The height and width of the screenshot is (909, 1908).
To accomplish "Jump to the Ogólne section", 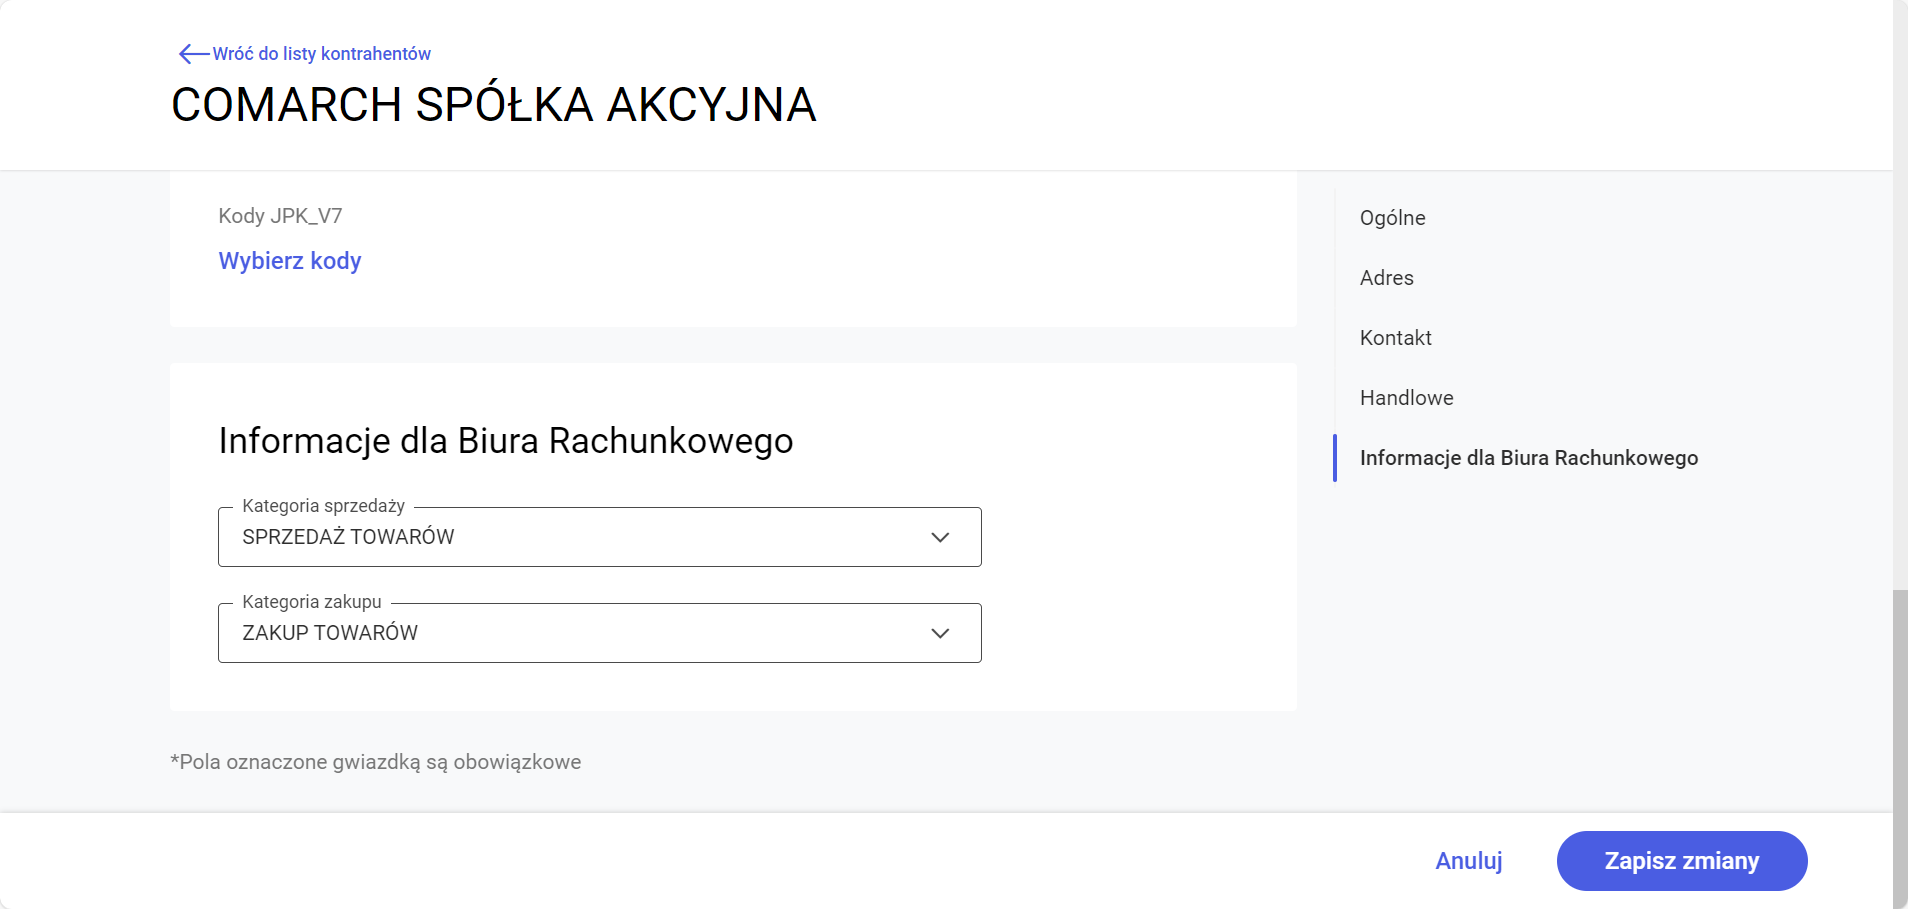I will tap(1392, 218).
